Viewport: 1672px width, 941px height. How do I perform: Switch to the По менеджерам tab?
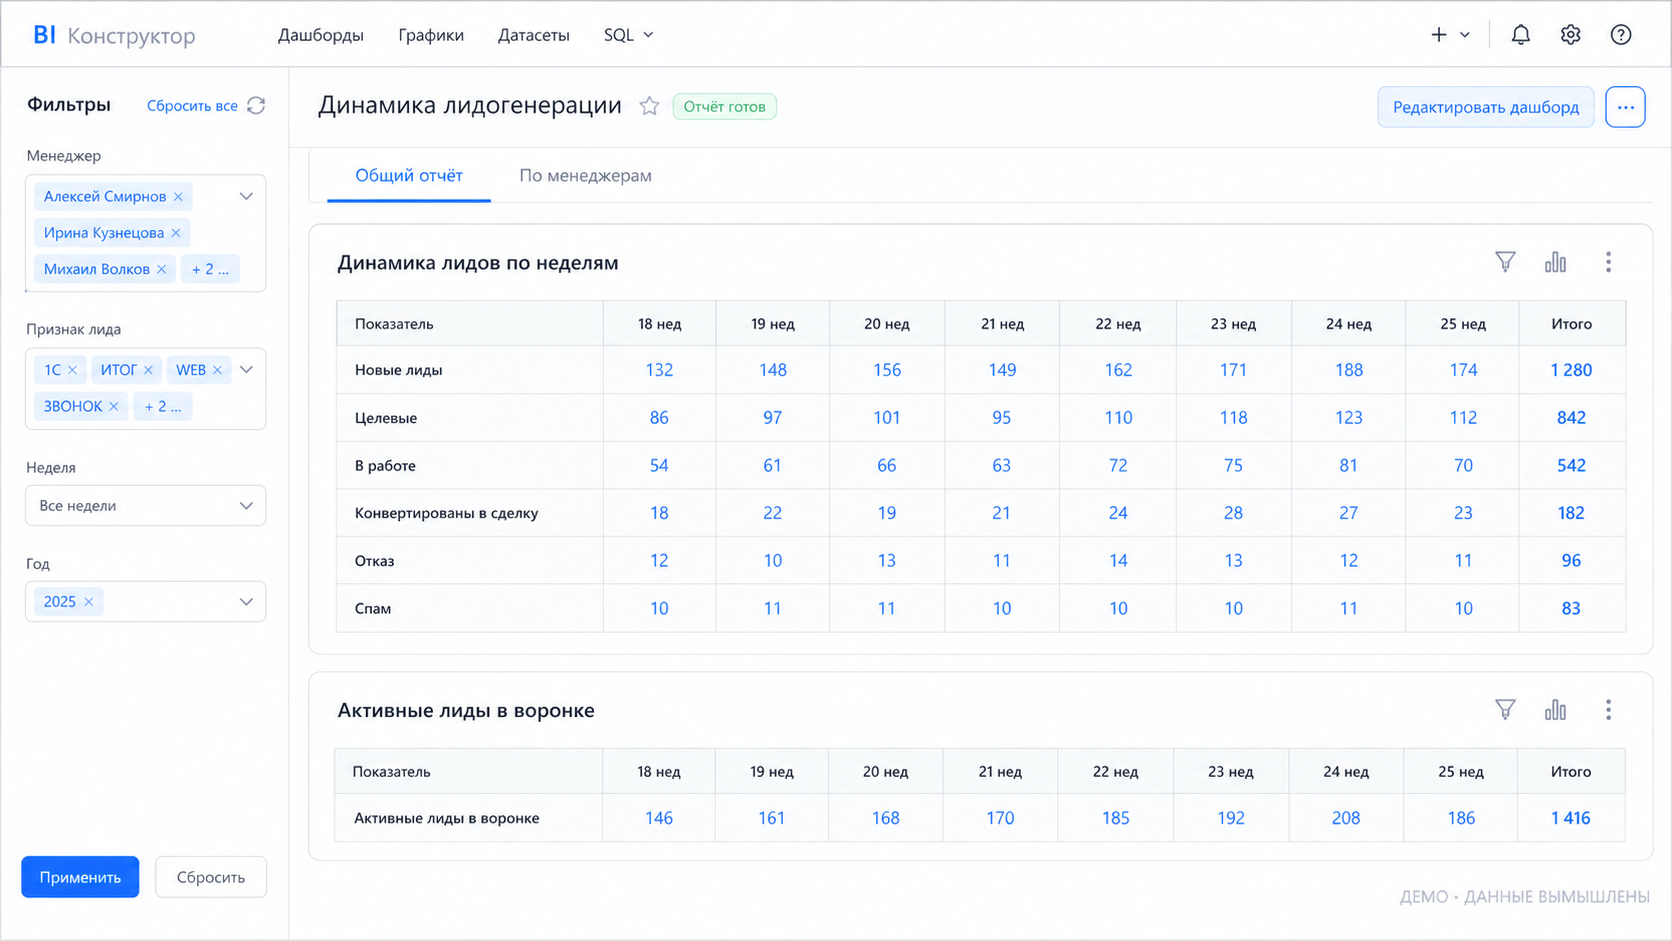coord(585,176)
